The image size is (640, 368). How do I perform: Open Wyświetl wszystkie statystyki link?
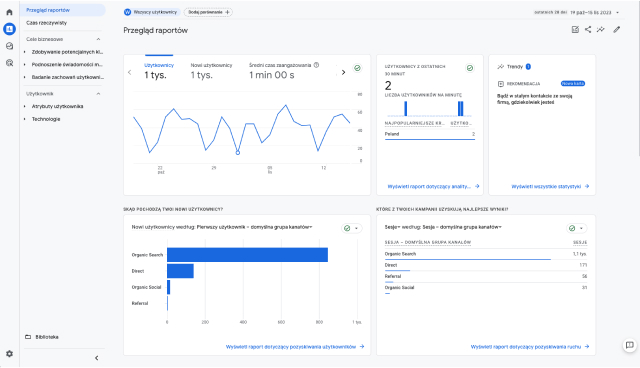(x=550, y=186)
